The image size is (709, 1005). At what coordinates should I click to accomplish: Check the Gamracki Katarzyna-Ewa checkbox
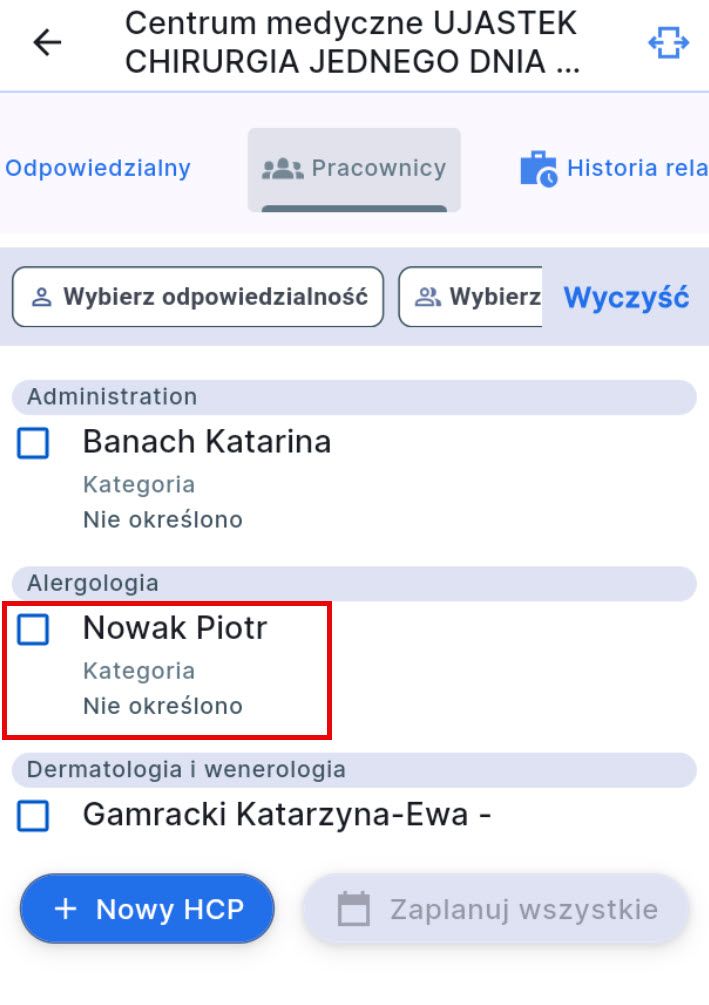click(34, 816)
